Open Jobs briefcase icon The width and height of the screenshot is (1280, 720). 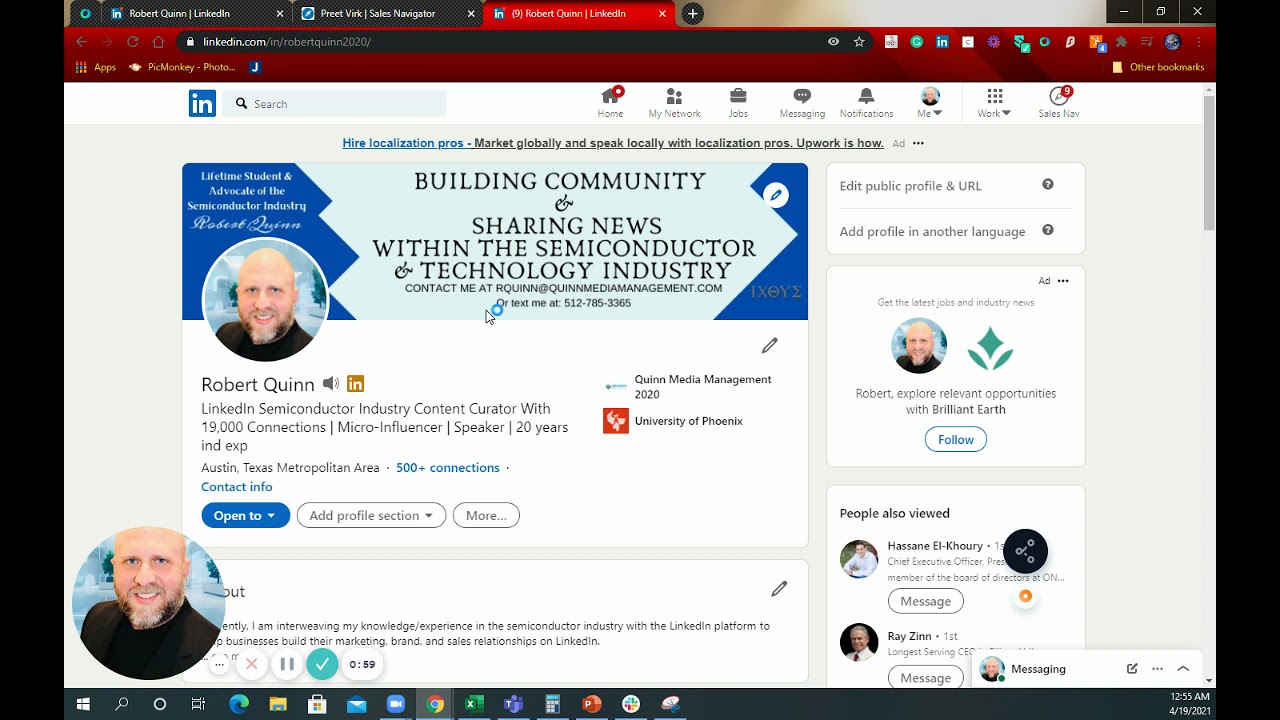pos(738,96)
